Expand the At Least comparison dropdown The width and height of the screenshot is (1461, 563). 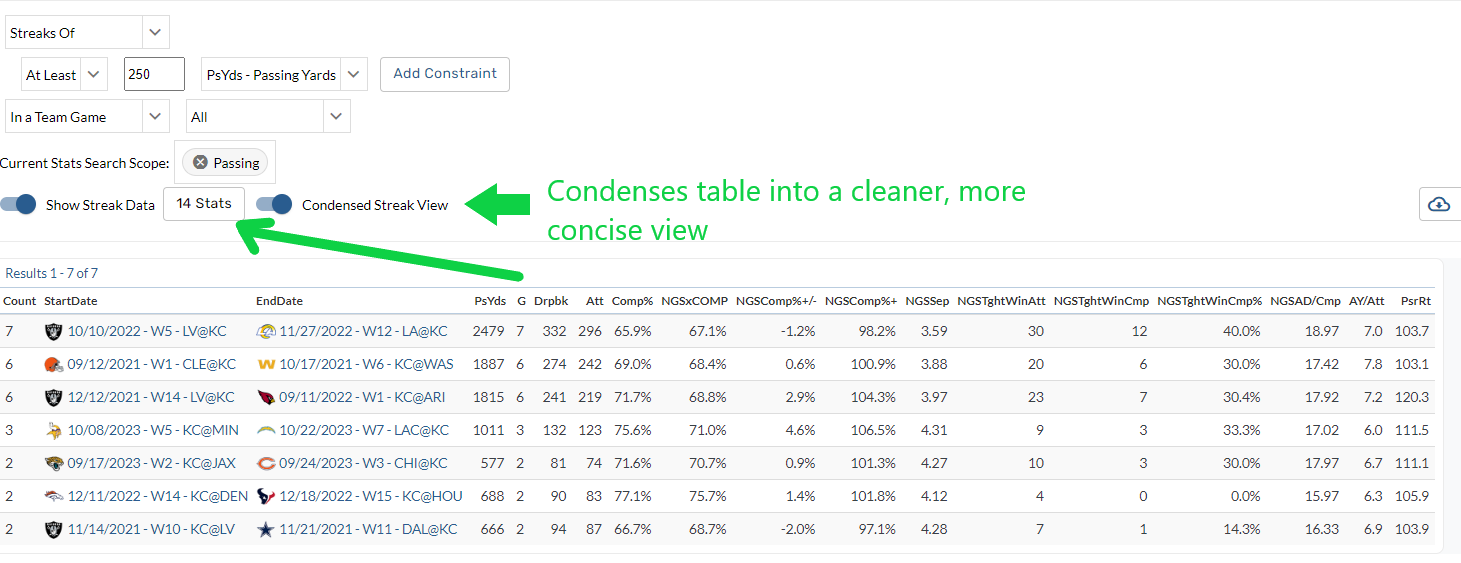pos(64,75)
